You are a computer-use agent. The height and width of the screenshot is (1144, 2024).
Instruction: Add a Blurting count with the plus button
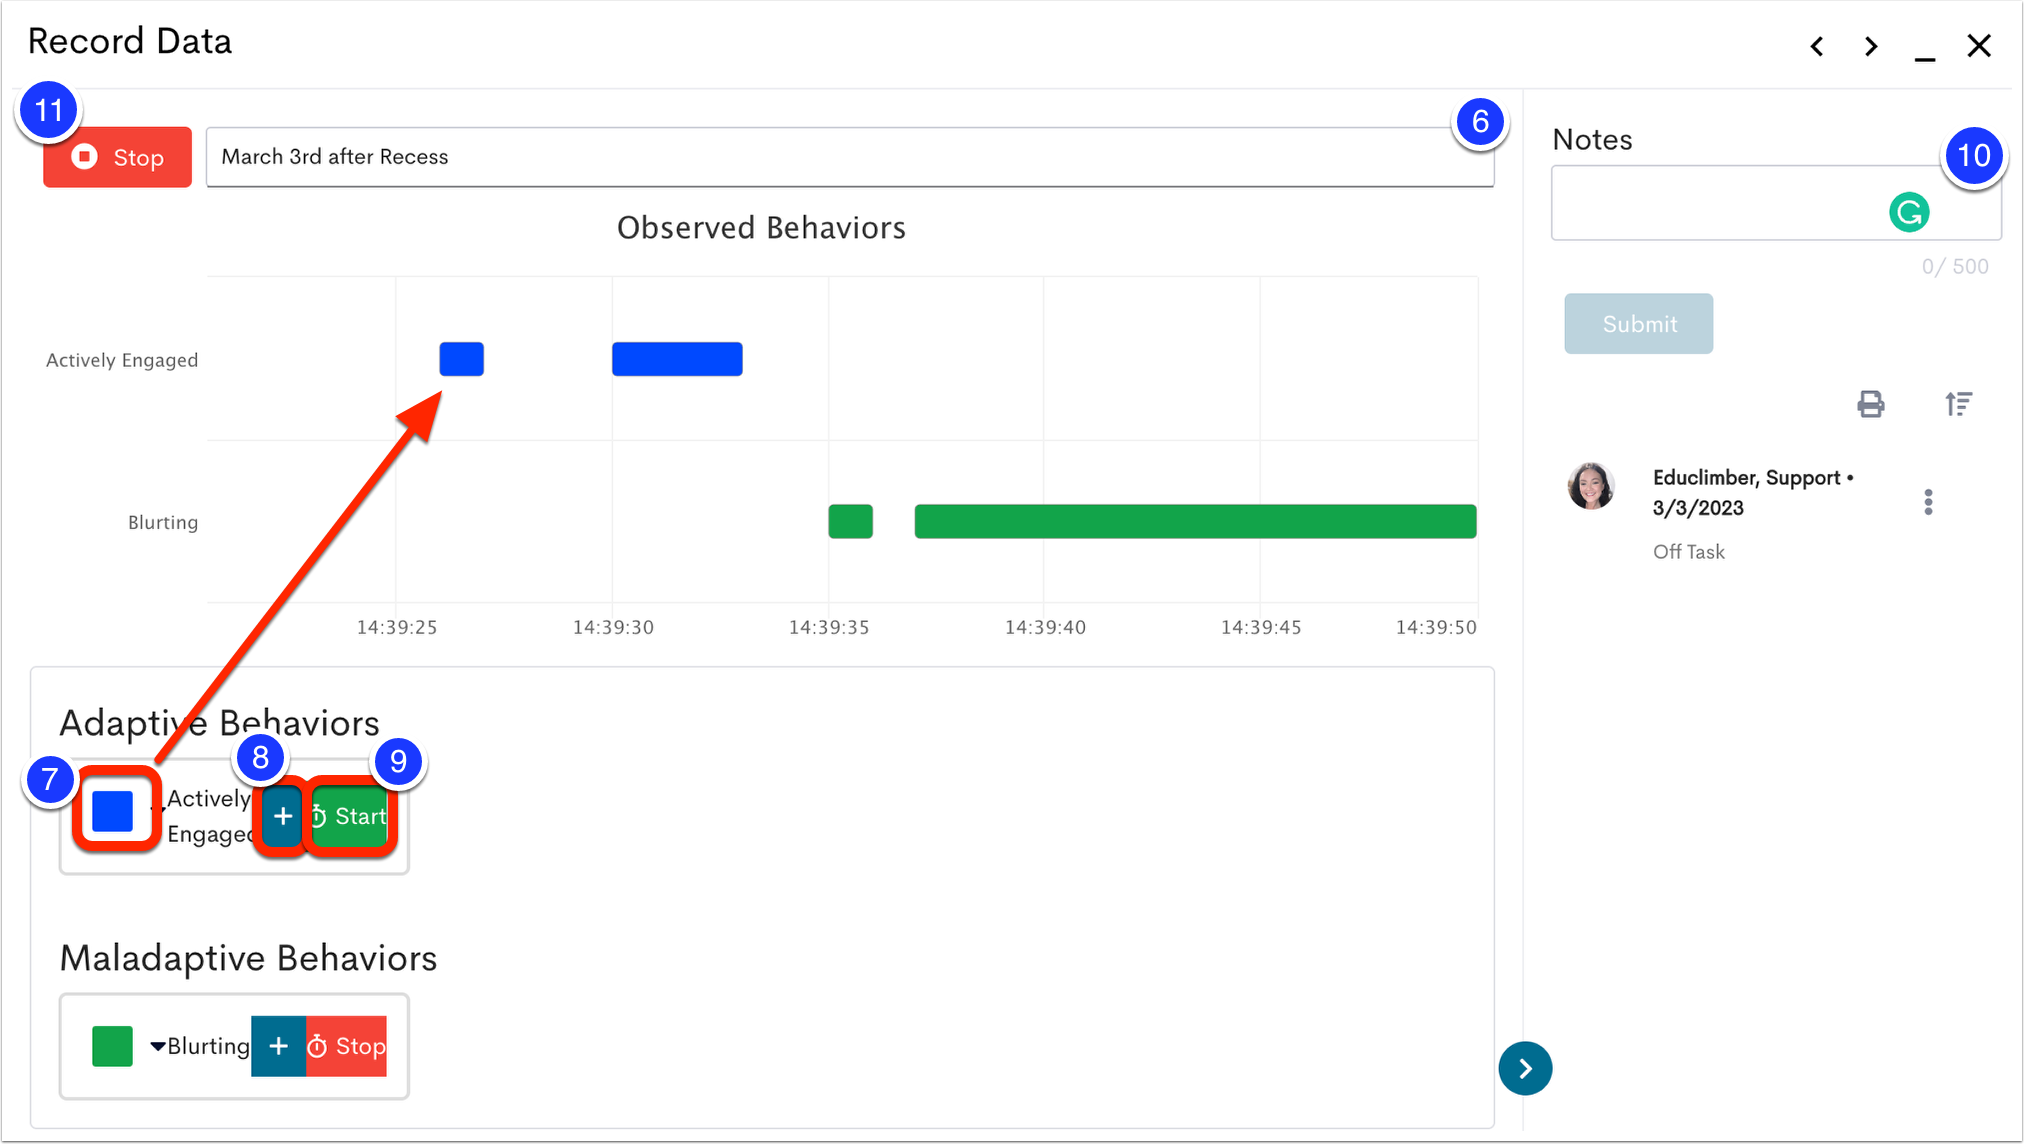pyautogui.click(x=278, y=1046)
